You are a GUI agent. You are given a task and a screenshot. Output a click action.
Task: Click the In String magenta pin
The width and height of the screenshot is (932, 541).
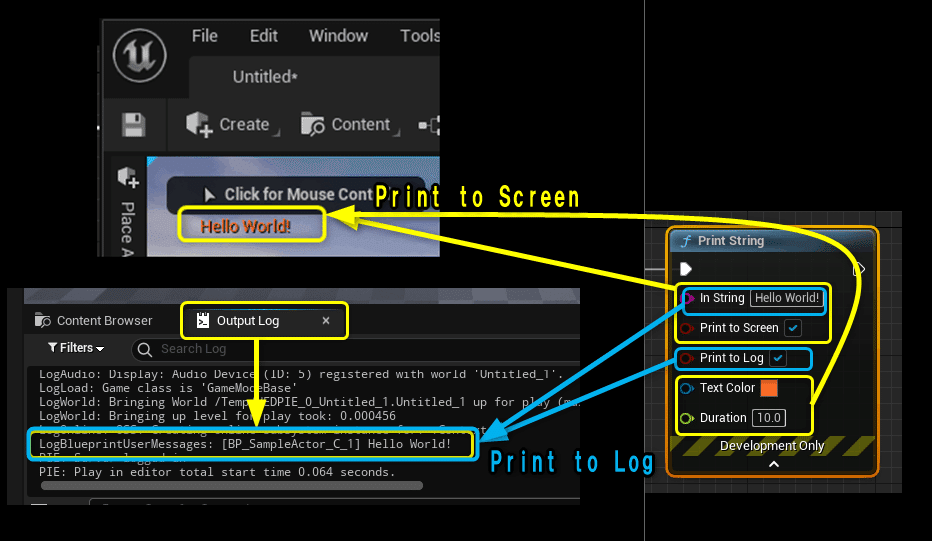tap(688, 298)
